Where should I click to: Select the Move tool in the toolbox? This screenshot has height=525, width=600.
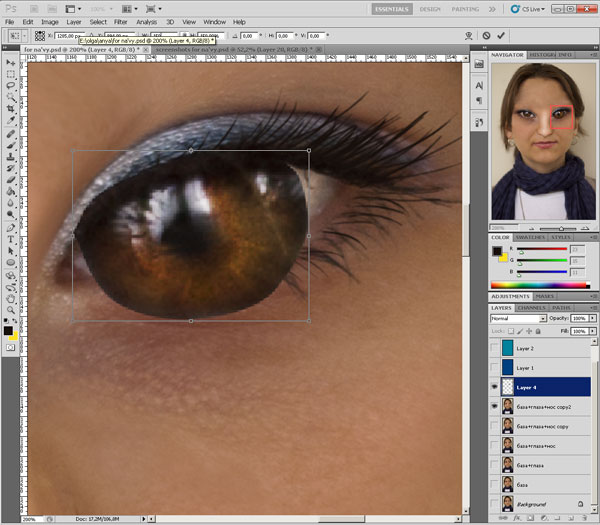pyautogui.click(x=10, y=60)
